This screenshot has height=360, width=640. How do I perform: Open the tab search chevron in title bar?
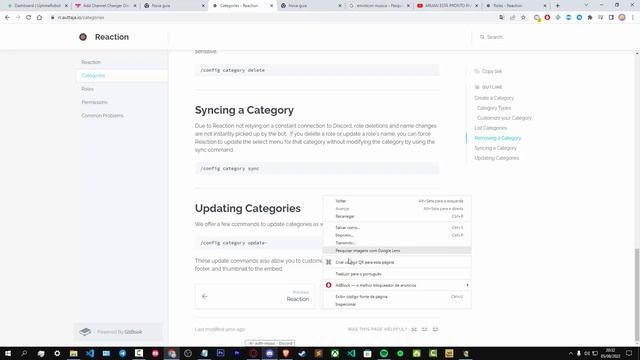pyautogui.click(x=586, y=5)
